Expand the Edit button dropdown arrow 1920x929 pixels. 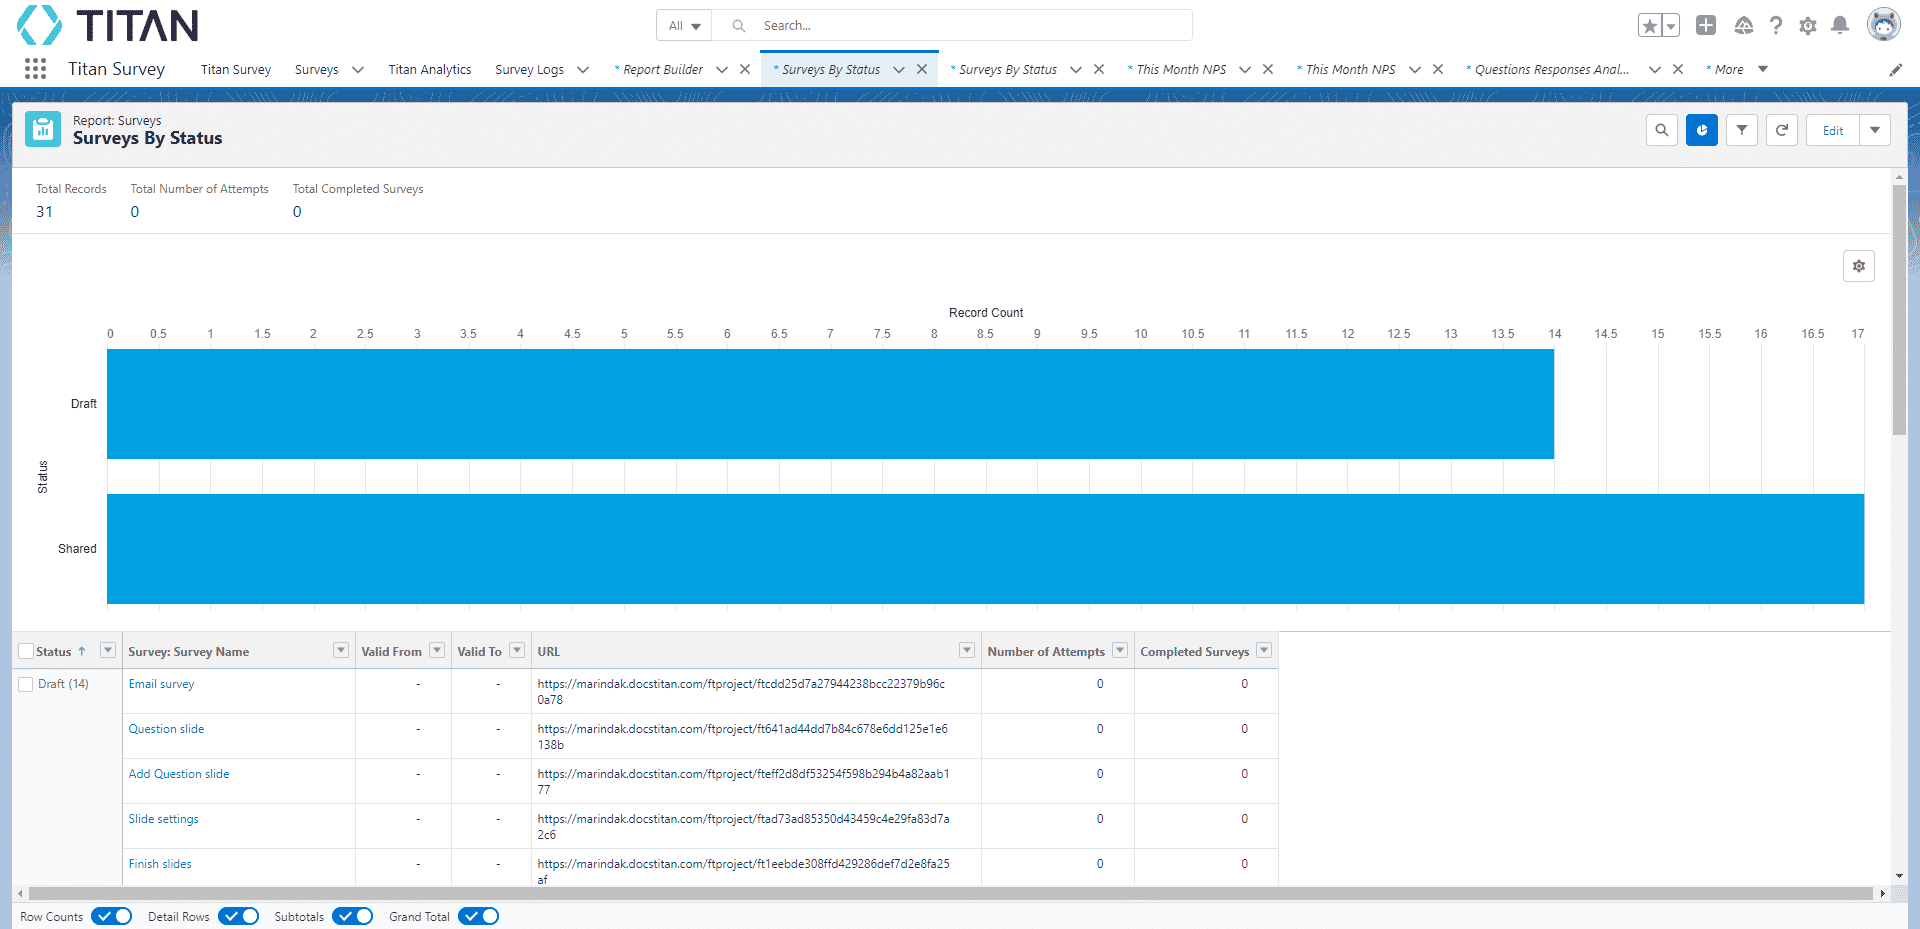(1875, 130)
